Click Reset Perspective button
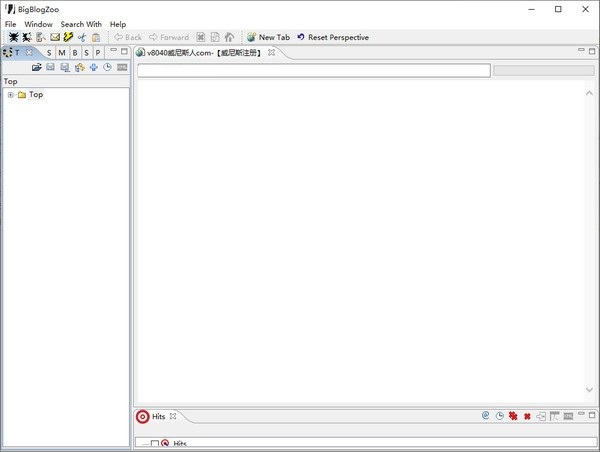This screenshot has height=452, width=600. (332, 37)
